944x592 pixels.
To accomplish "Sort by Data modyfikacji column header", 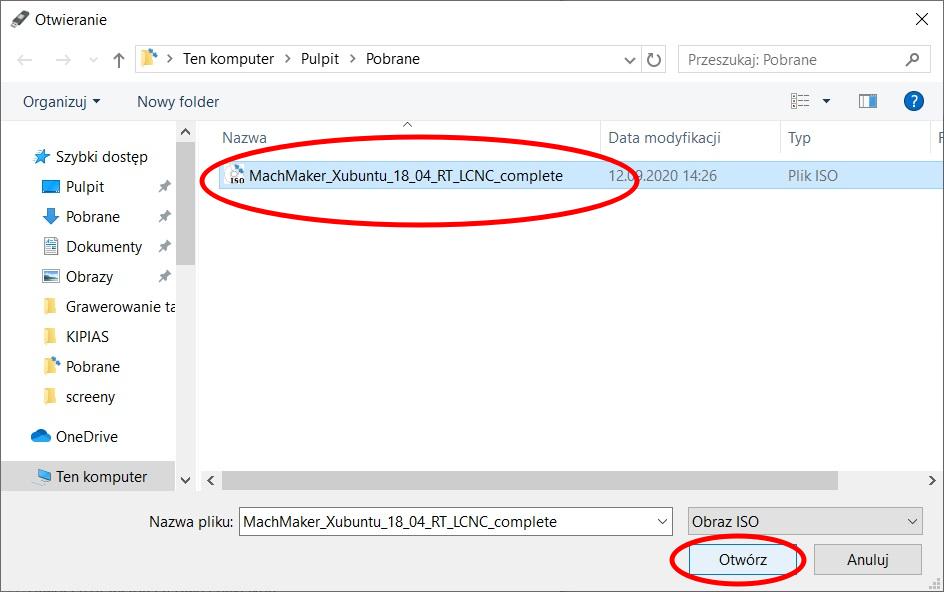I will pyautogui.click(x=664, y=138).
